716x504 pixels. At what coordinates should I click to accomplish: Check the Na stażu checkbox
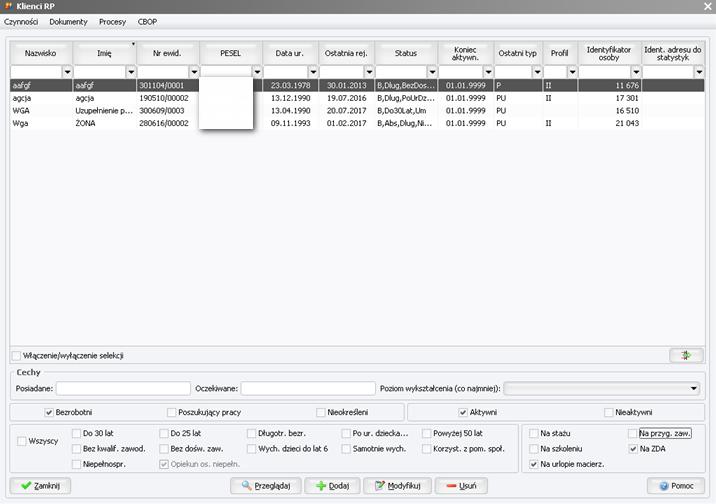pyautogui.click(x=533, y=433)
